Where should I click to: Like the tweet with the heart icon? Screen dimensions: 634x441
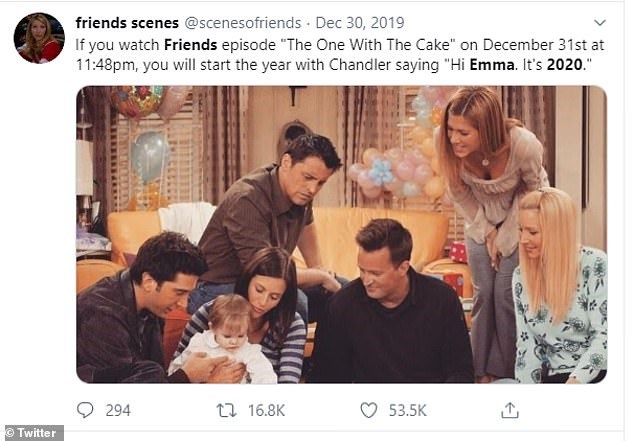(368, 410)
